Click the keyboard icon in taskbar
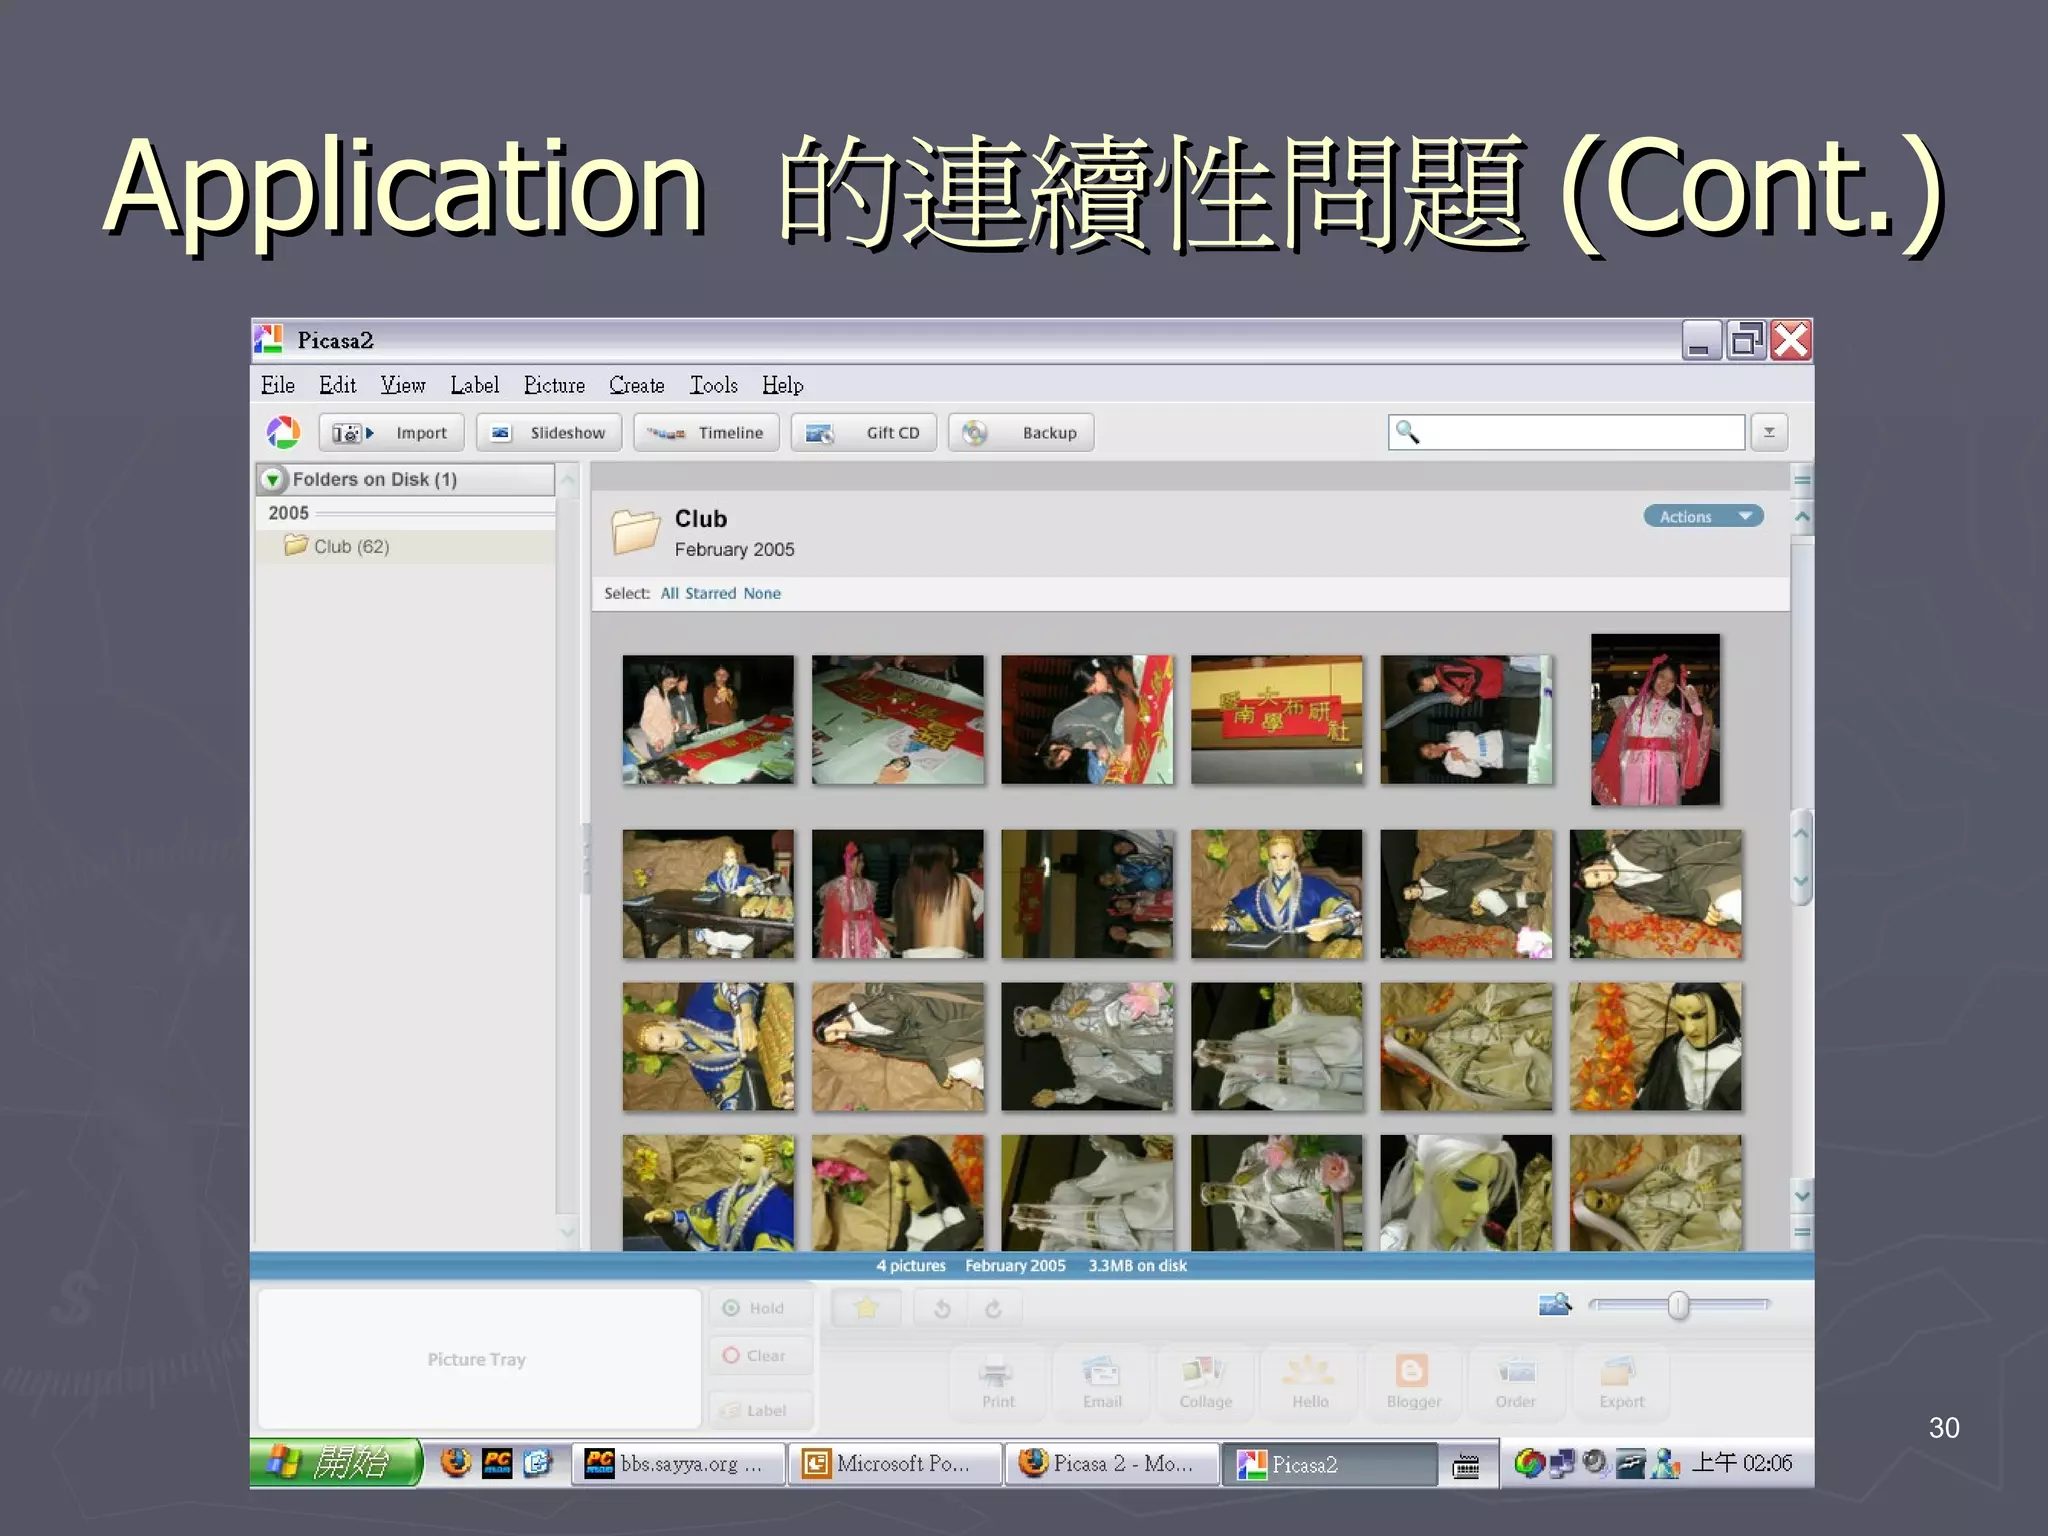 click(x=1466, y=1466)
